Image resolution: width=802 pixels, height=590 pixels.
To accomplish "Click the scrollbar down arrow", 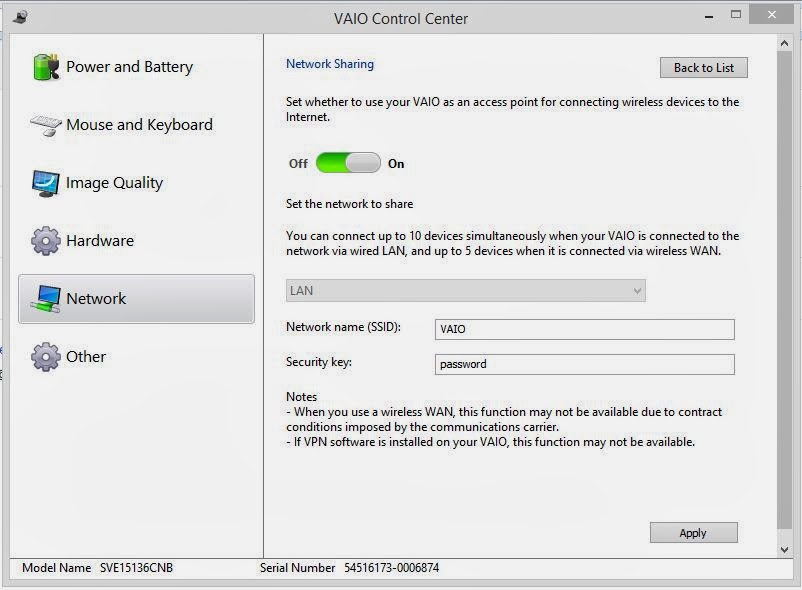I will click(x=784, y=550).
